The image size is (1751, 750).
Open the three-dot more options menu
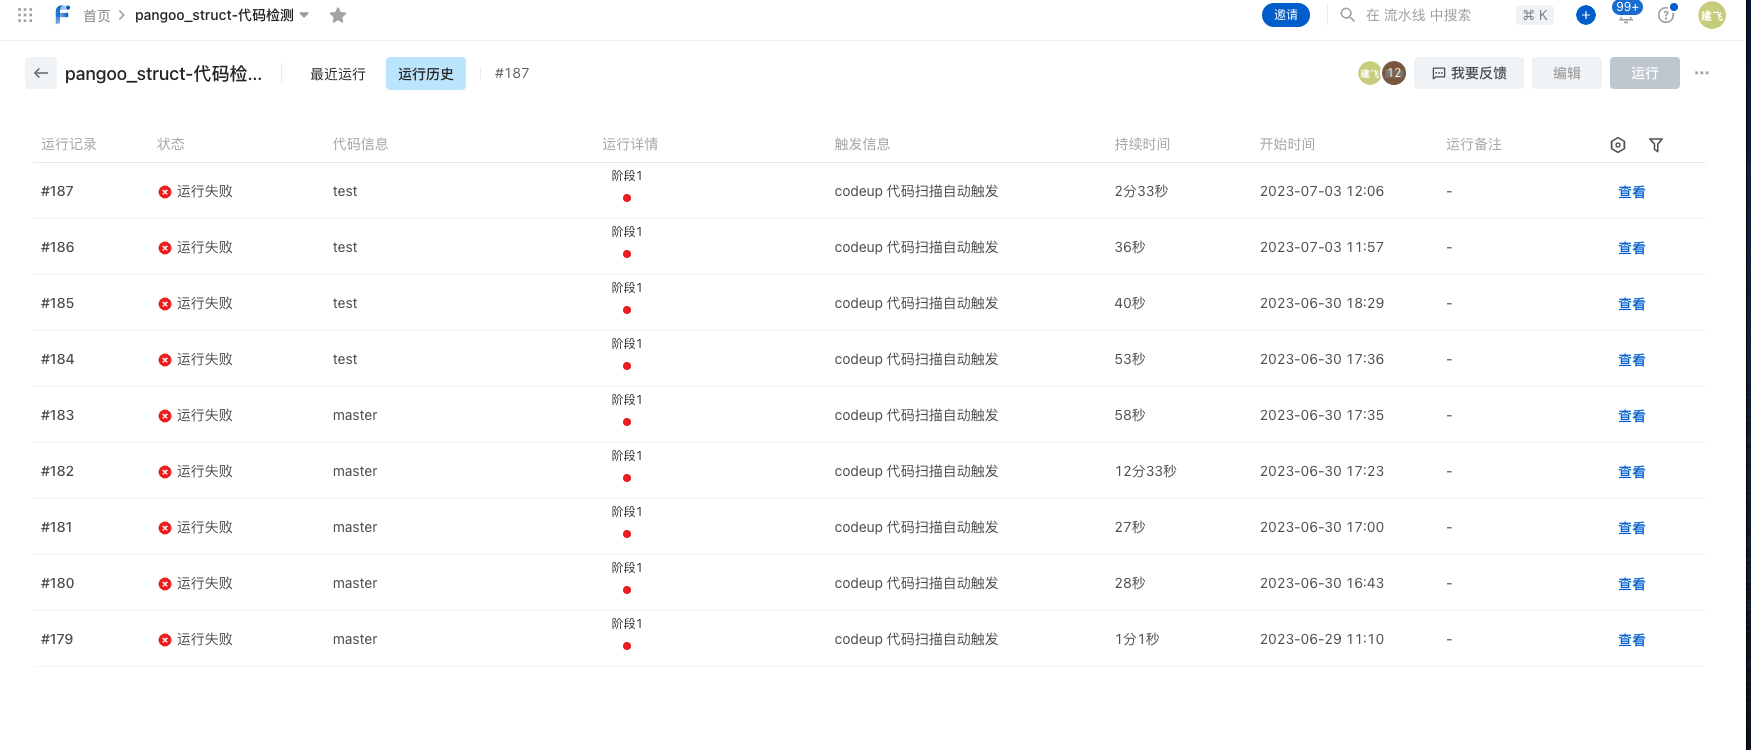[x=1702, y=73]
